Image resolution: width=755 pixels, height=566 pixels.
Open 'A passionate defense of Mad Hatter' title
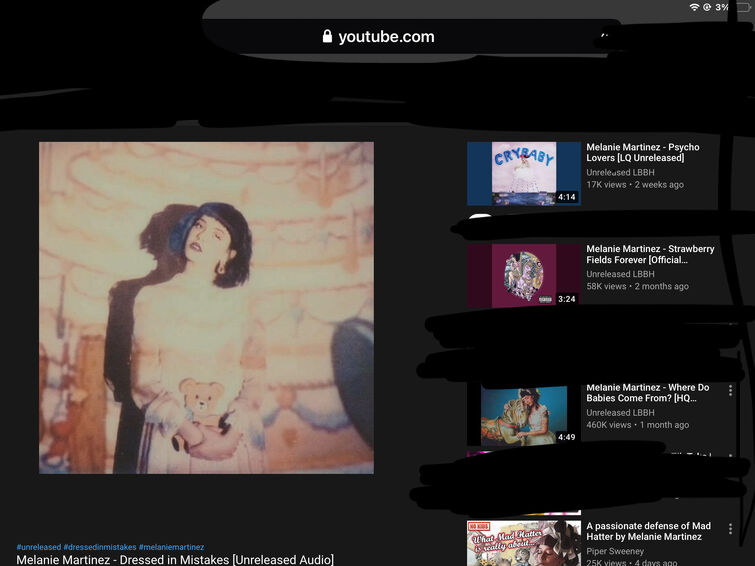point(648,531)
